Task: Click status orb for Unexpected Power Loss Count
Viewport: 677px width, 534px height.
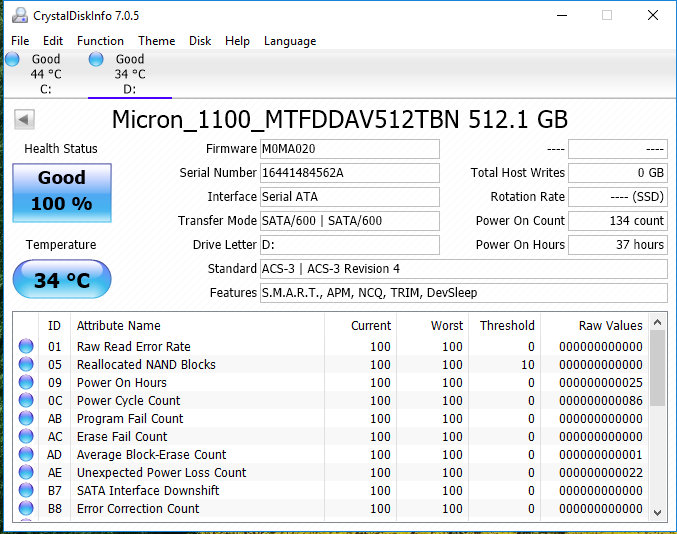Action: (x=26, y=472)
